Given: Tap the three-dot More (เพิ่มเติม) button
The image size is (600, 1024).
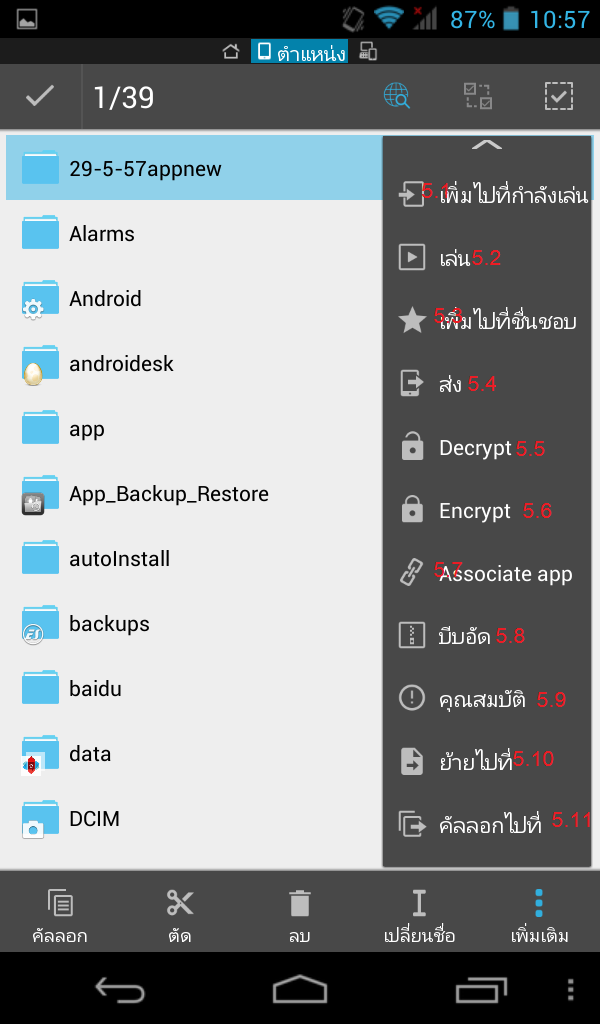Looking at the screenshot, I should tap(539, 904).
